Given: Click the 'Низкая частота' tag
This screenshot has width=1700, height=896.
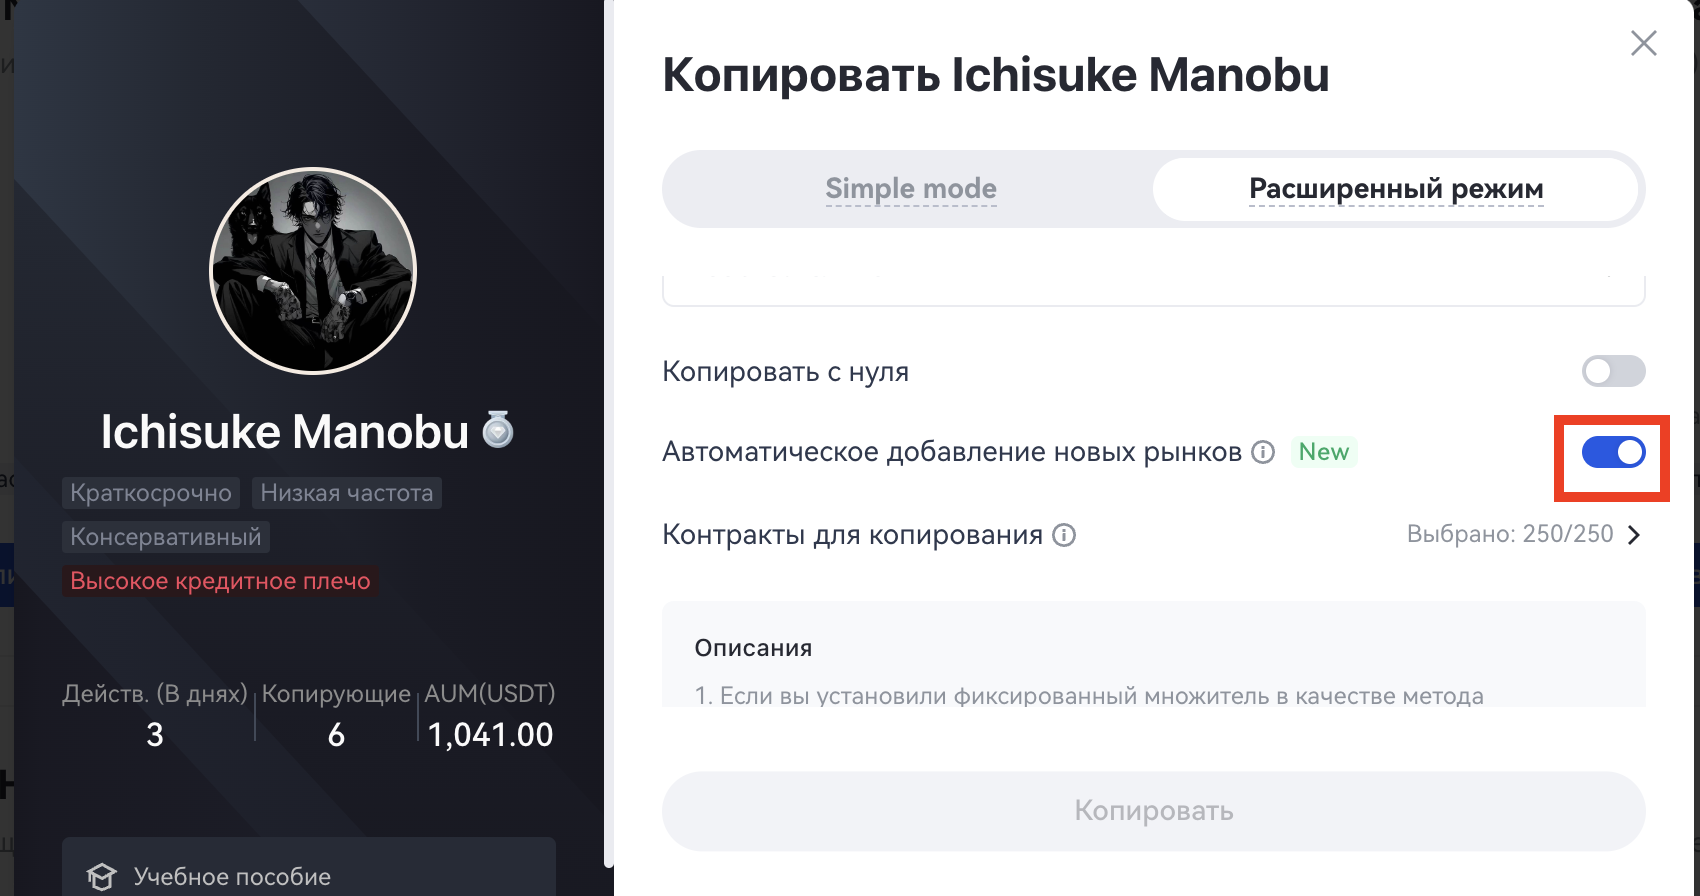Looking at the screenshot, I should (x=346, y=493).
